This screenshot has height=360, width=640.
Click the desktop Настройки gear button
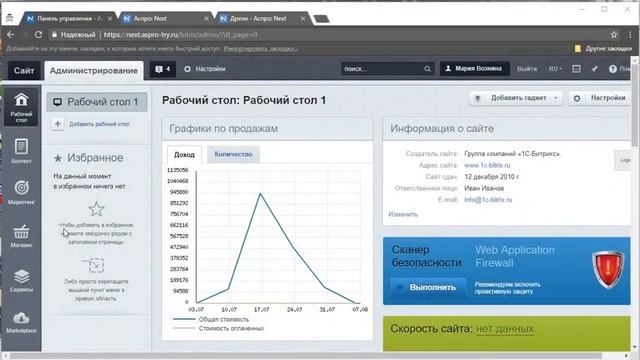(x=599, y=98)
